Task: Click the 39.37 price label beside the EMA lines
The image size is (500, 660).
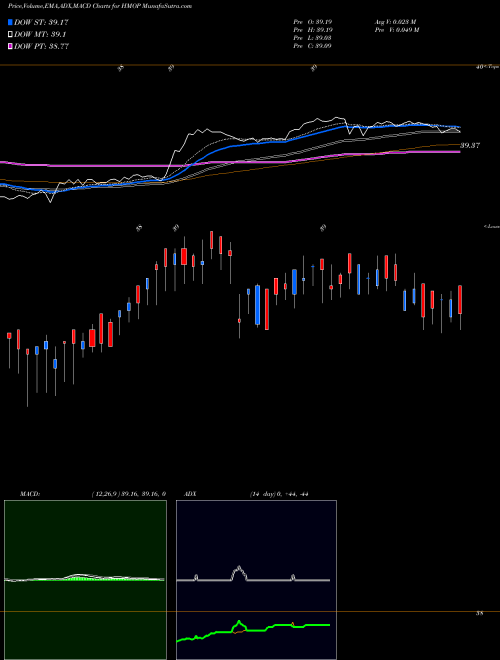Action: pos(470,146)
